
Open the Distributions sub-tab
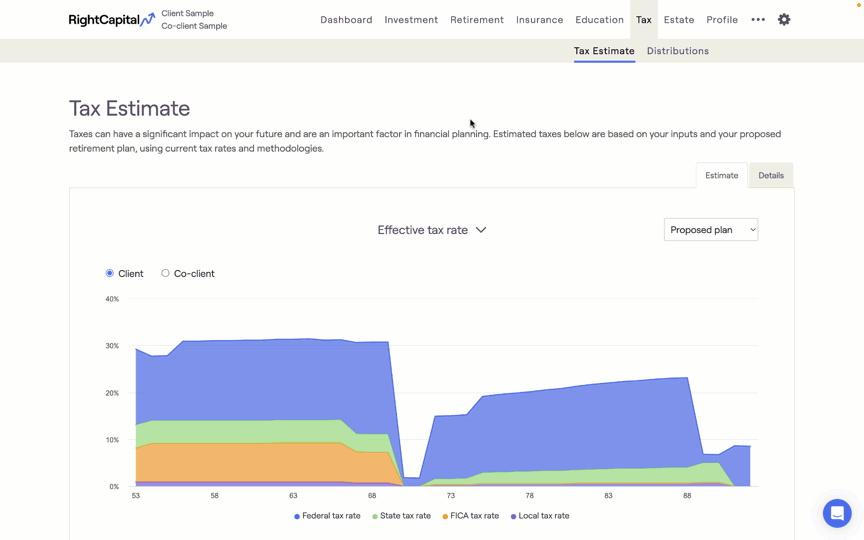[677, 51]
